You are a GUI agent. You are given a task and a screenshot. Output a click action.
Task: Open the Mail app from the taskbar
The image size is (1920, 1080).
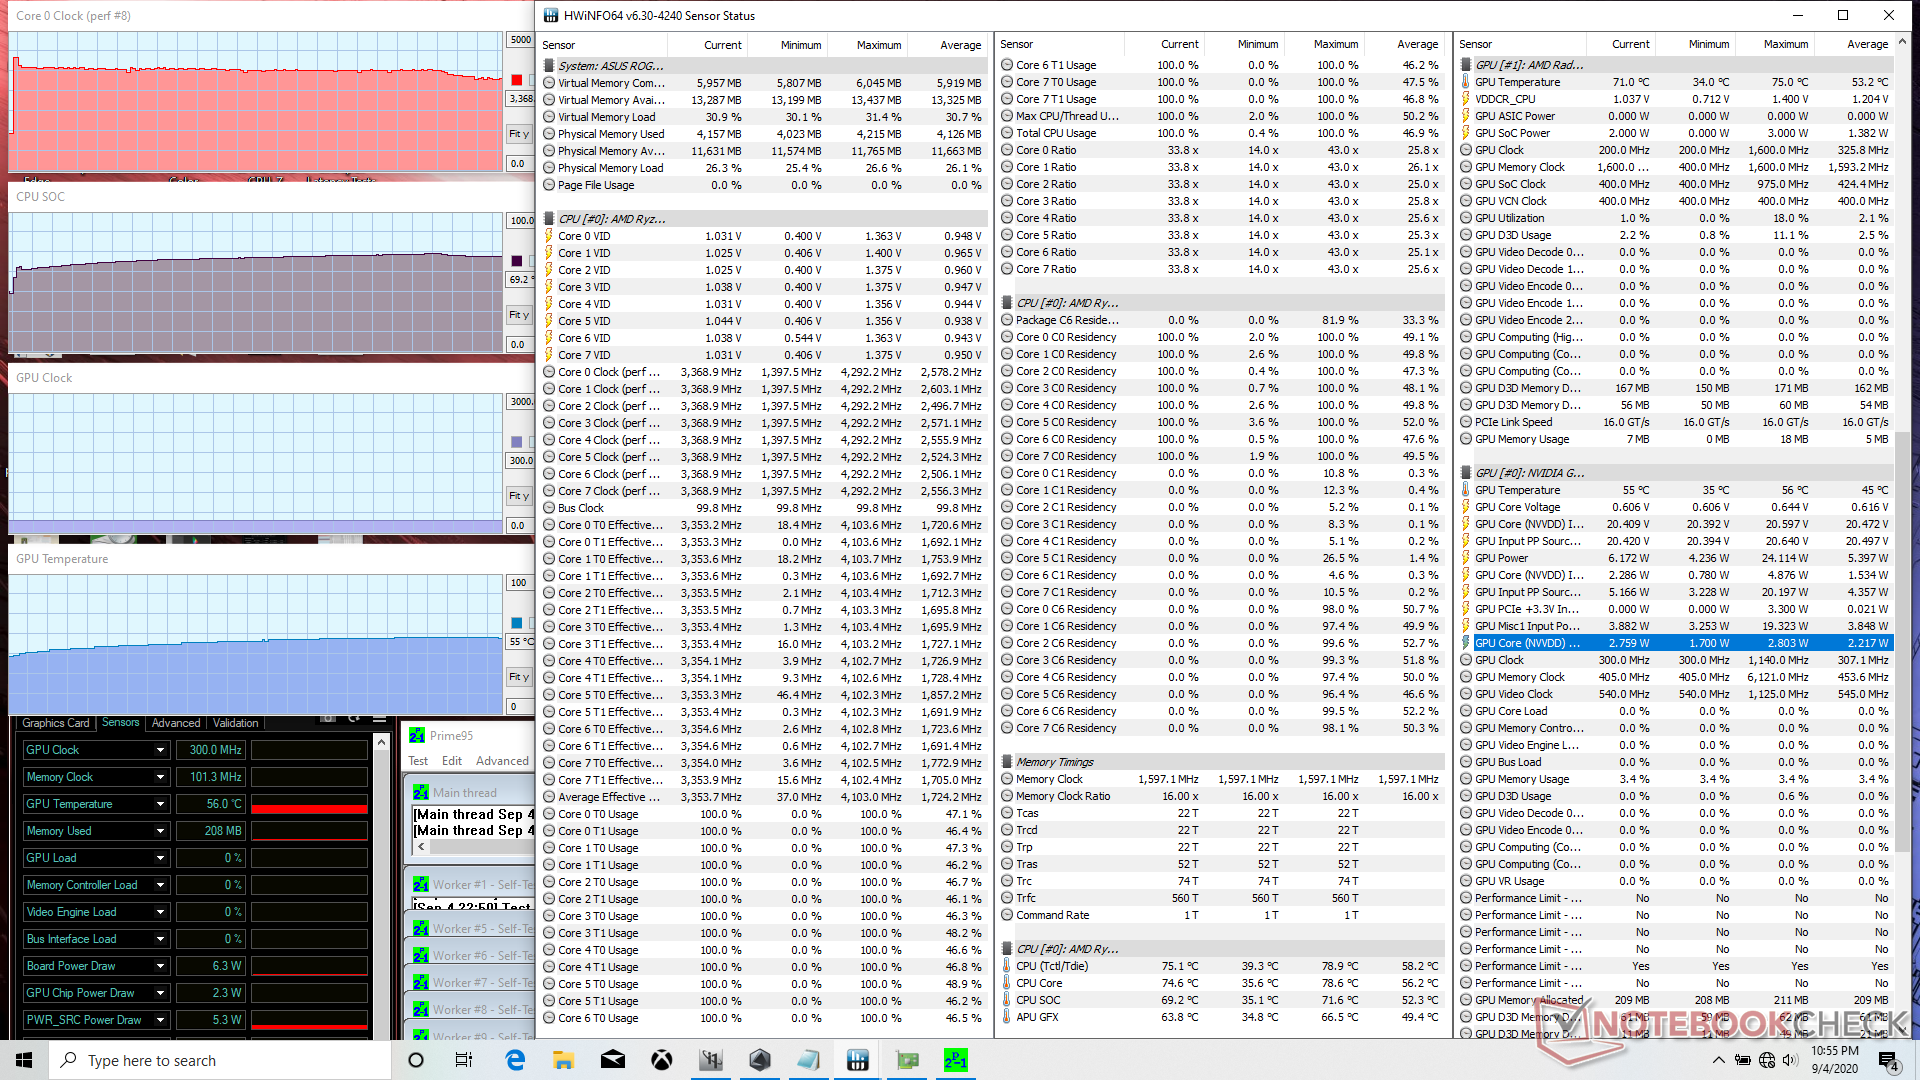click(x=612, y=1060)
